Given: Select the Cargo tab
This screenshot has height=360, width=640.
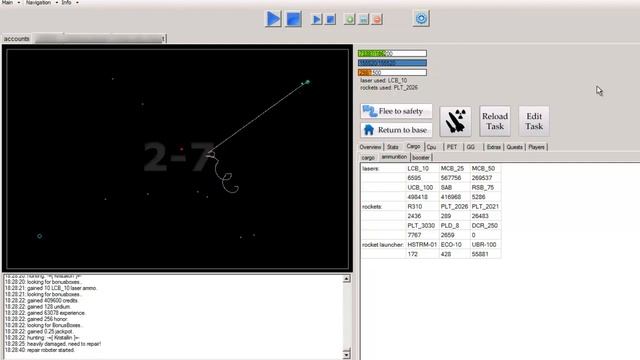Looking at the screenshot, I should point(413,146).
